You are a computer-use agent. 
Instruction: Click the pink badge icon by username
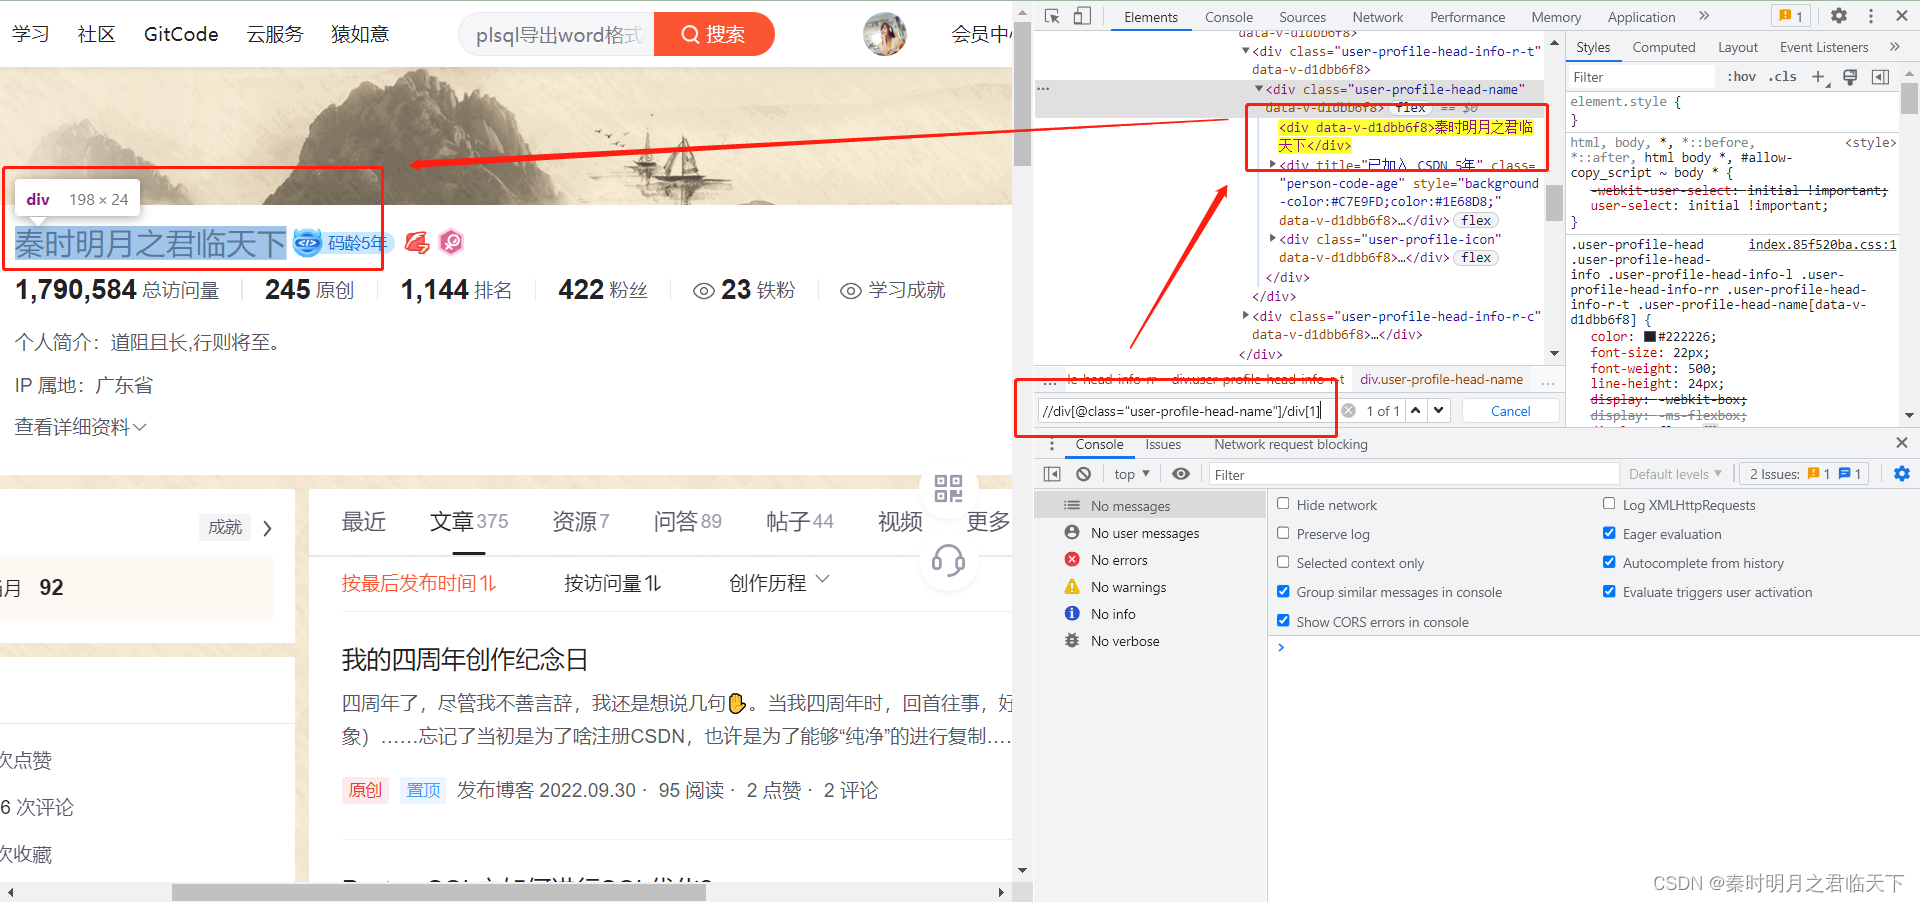coord(451,242)
